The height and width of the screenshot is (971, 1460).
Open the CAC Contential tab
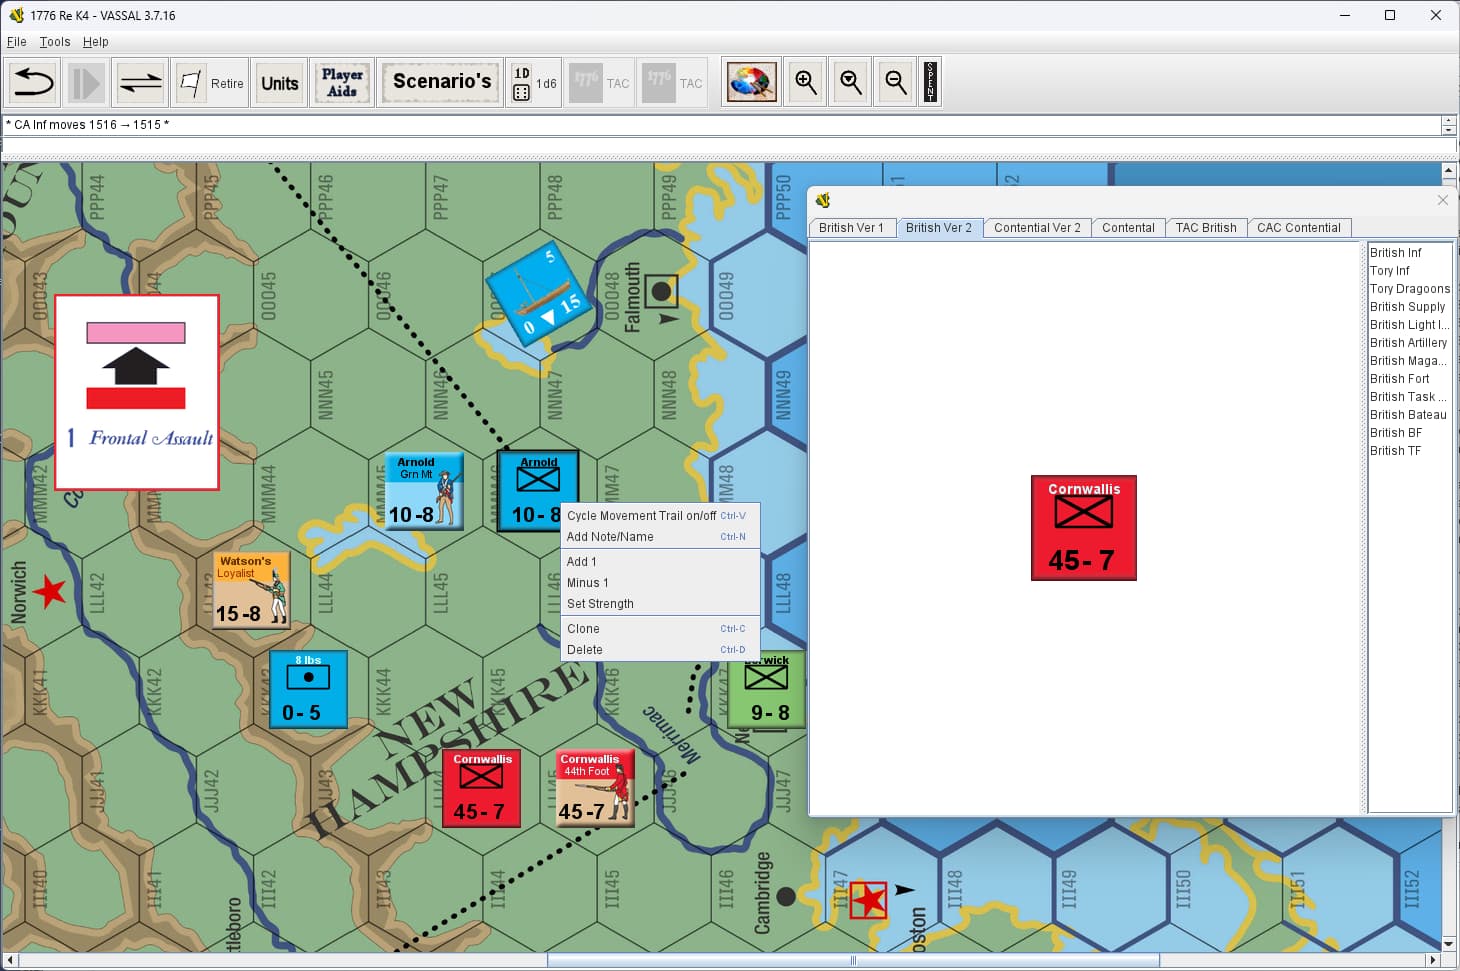(x=1299, y=228)
